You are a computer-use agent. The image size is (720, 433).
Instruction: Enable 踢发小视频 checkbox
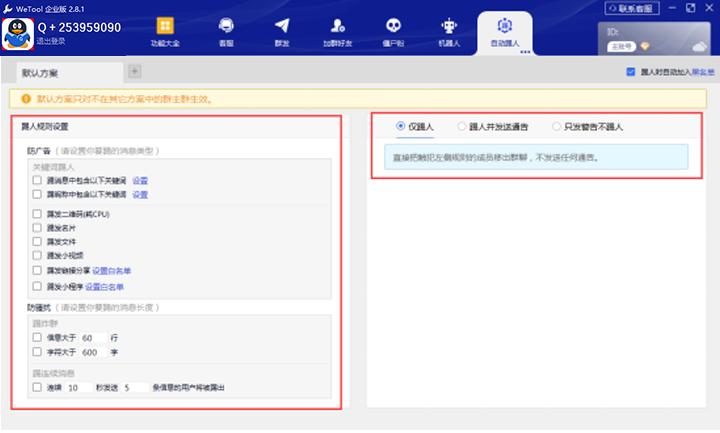pyautogui.click(x=37, y=255)
